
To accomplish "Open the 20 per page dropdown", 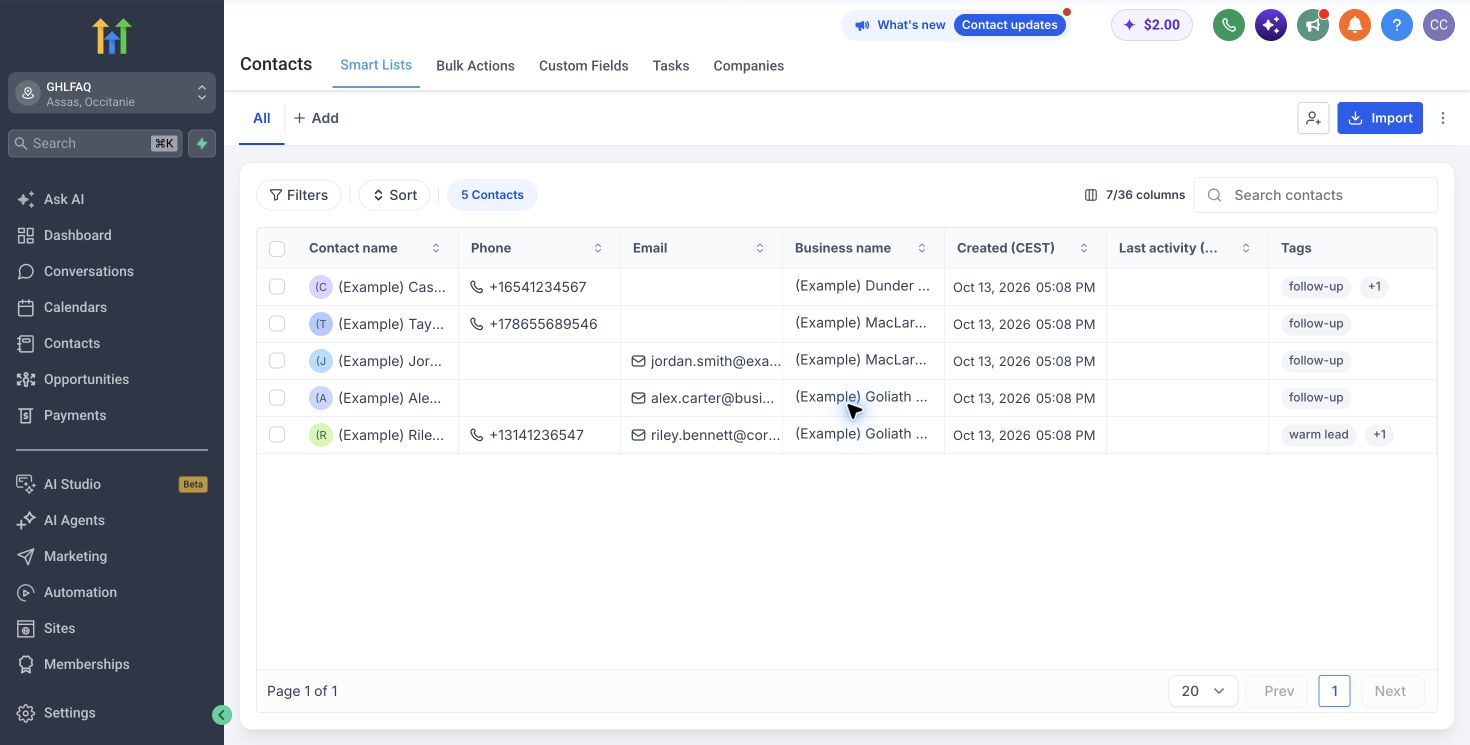I will tap(1203, 691).
